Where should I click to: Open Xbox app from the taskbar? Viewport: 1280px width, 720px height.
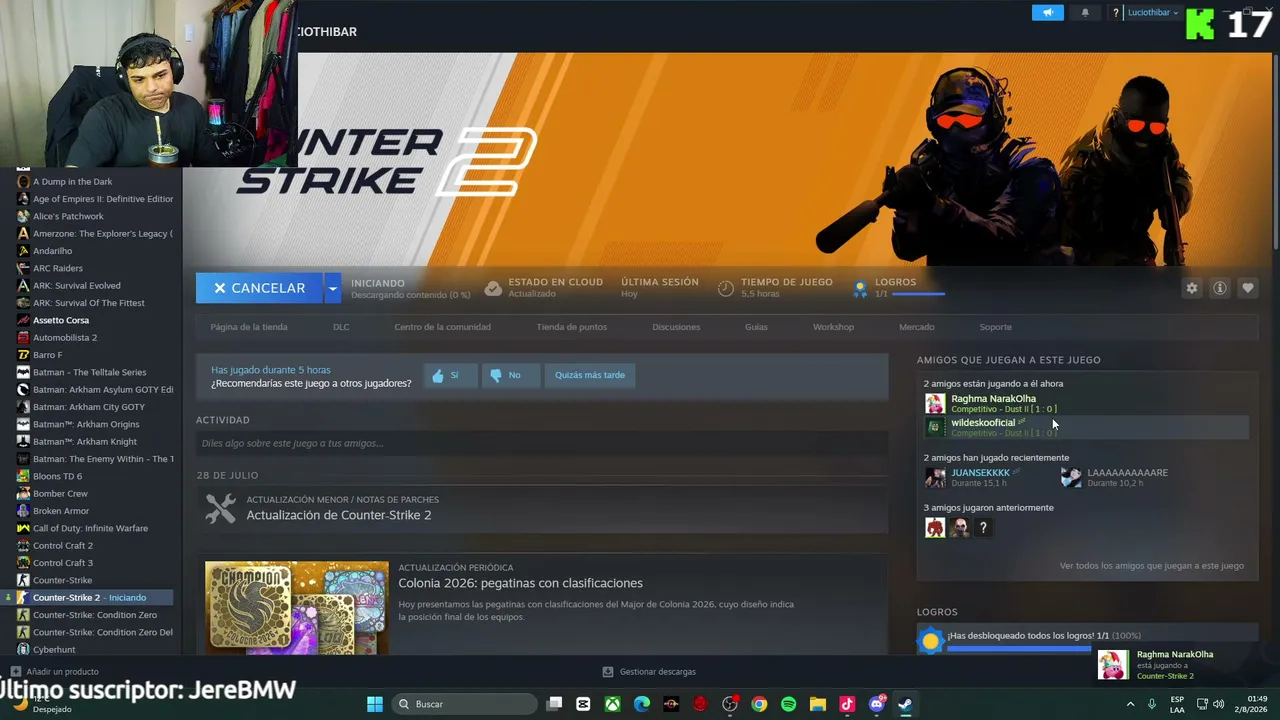612,704
